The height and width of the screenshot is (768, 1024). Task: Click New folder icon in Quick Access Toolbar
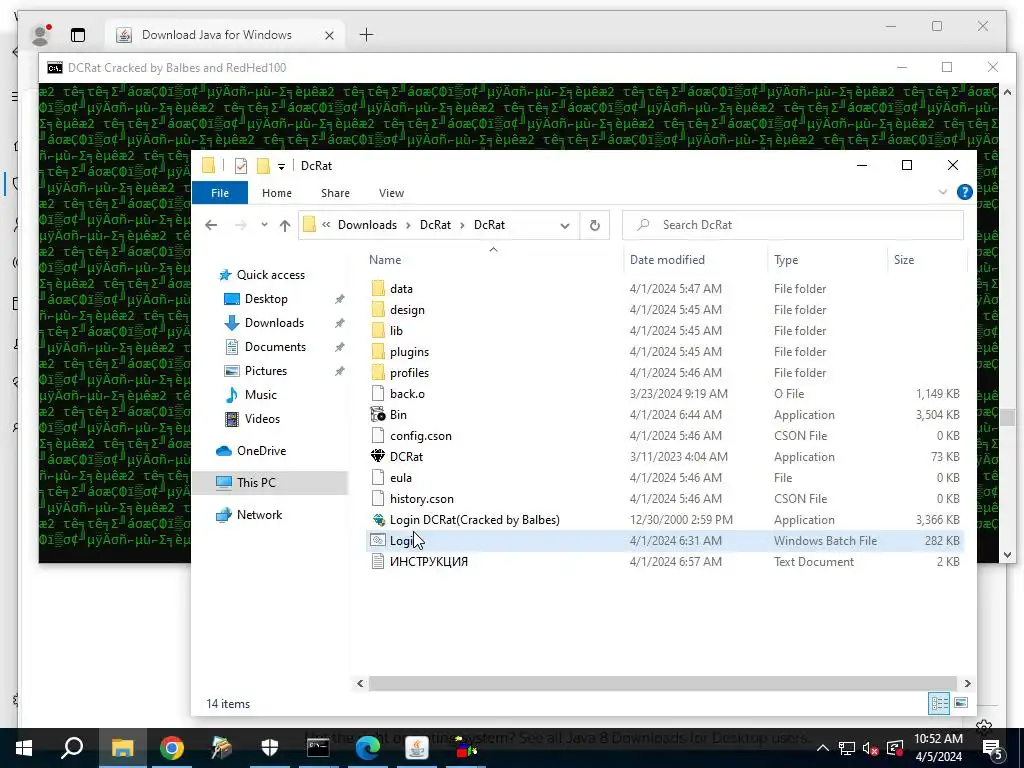(x=263, y=166)
